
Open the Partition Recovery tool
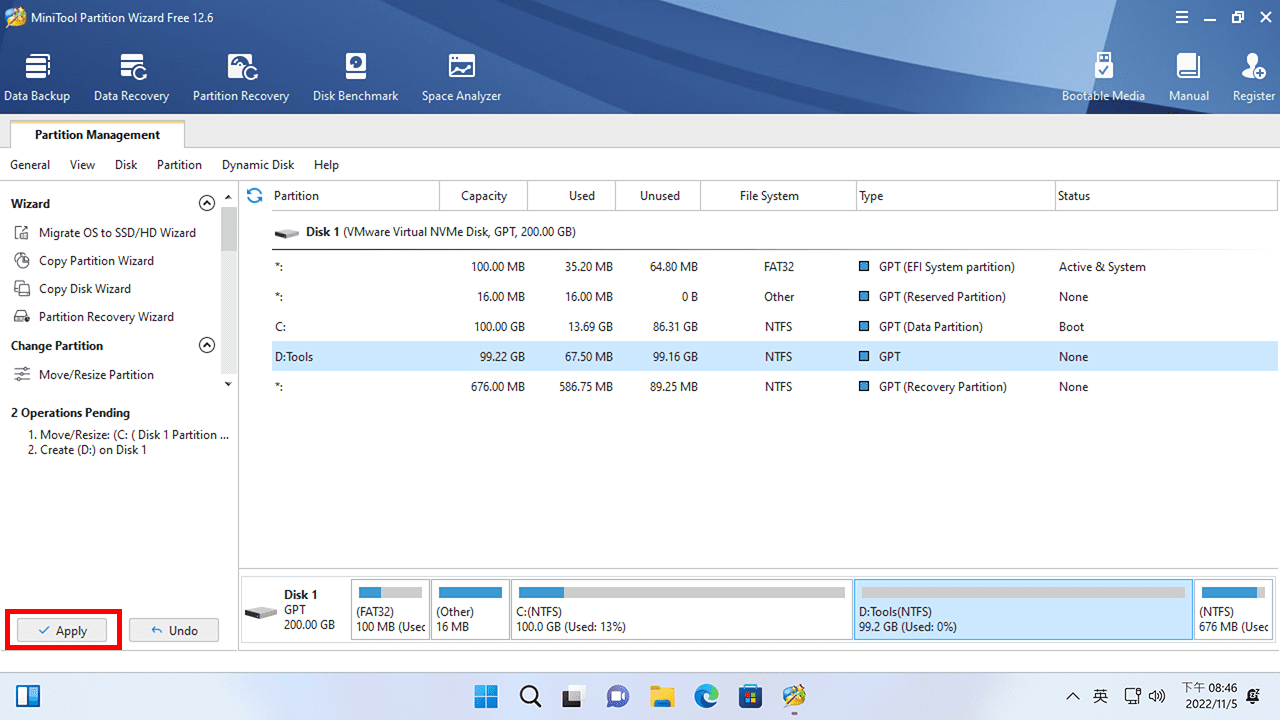pyautogui.click(x=240, y=75)
